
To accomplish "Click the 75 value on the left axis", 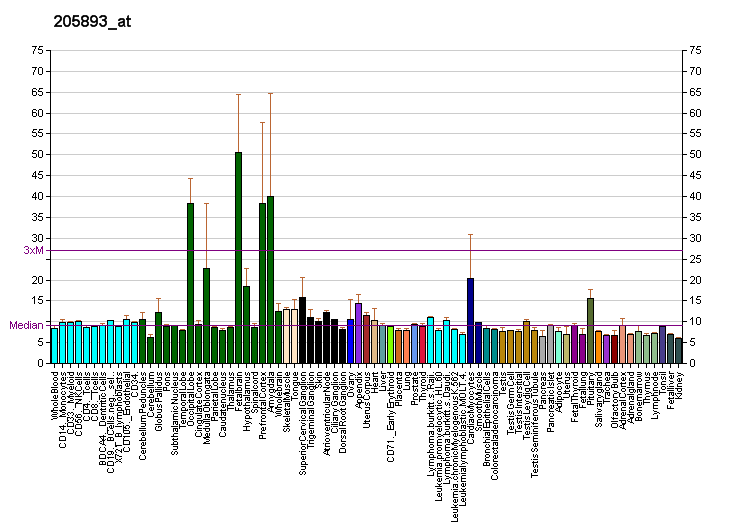I will pos(37,50).
